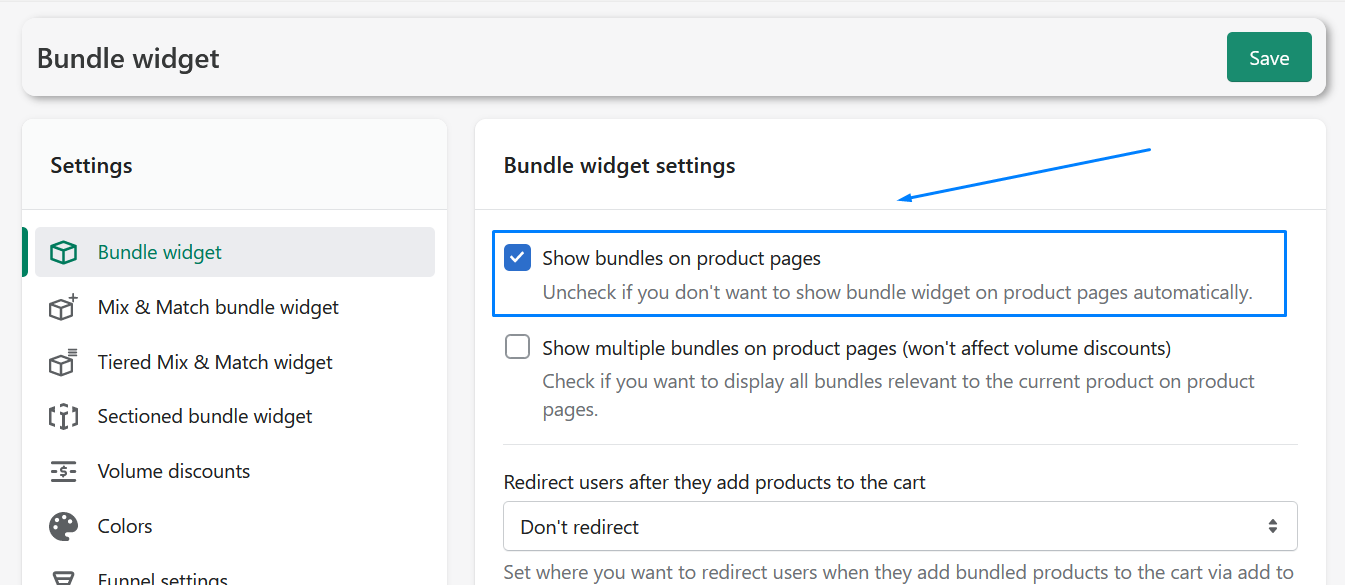Click the Bundle widget settings heading
Screen dimensions: 1345x585
coord(619,165)
